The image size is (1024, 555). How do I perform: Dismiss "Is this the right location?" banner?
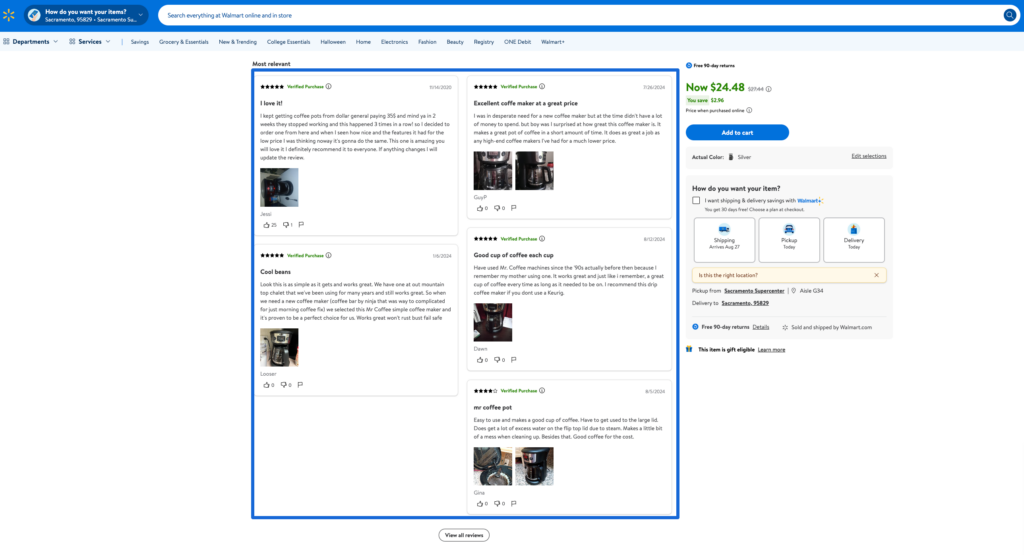[876, 276]
